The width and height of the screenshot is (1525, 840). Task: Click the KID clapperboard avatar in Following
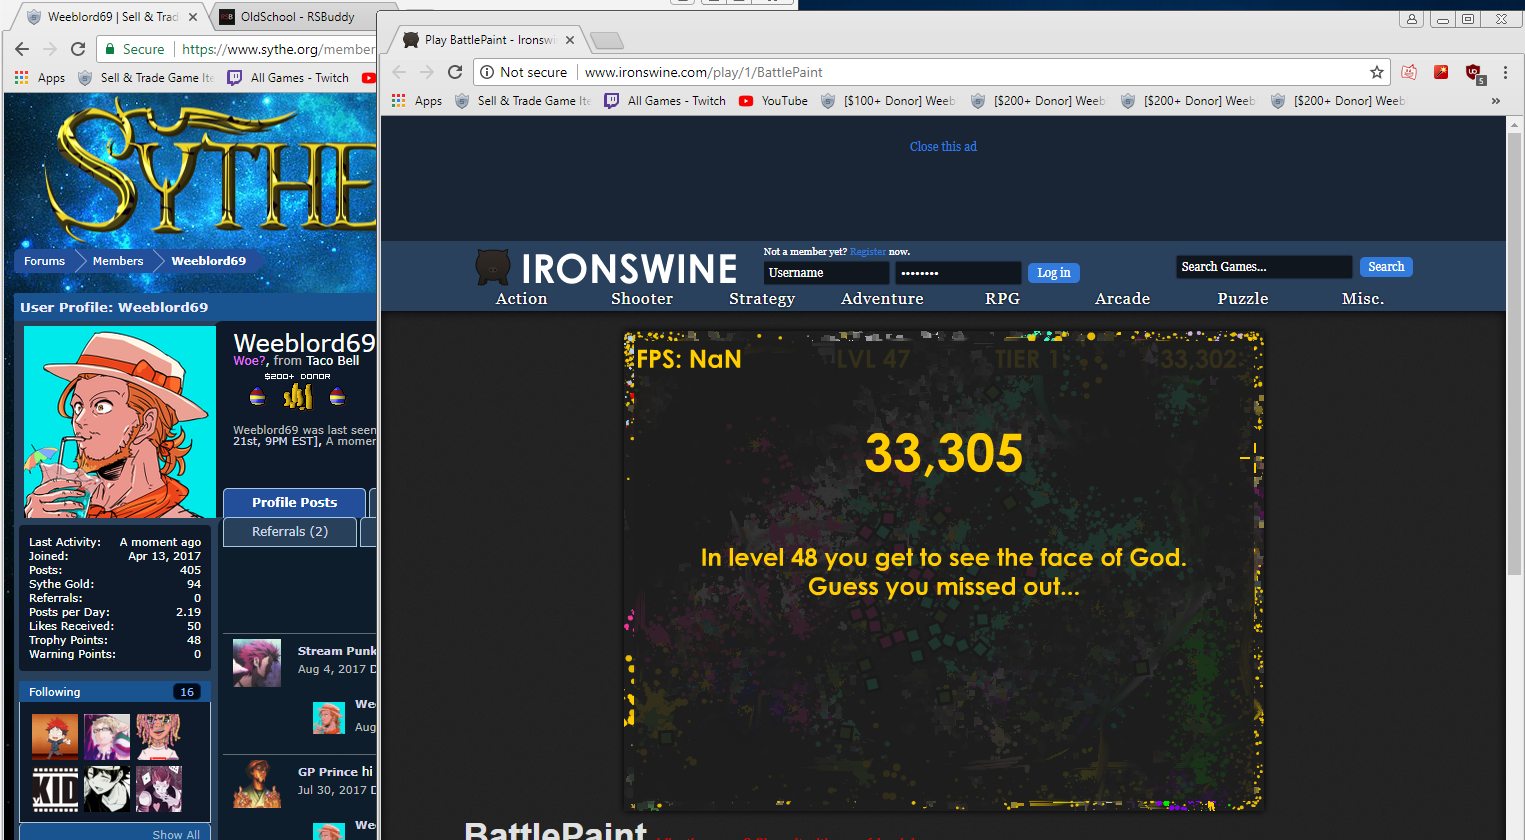(55, 789)
